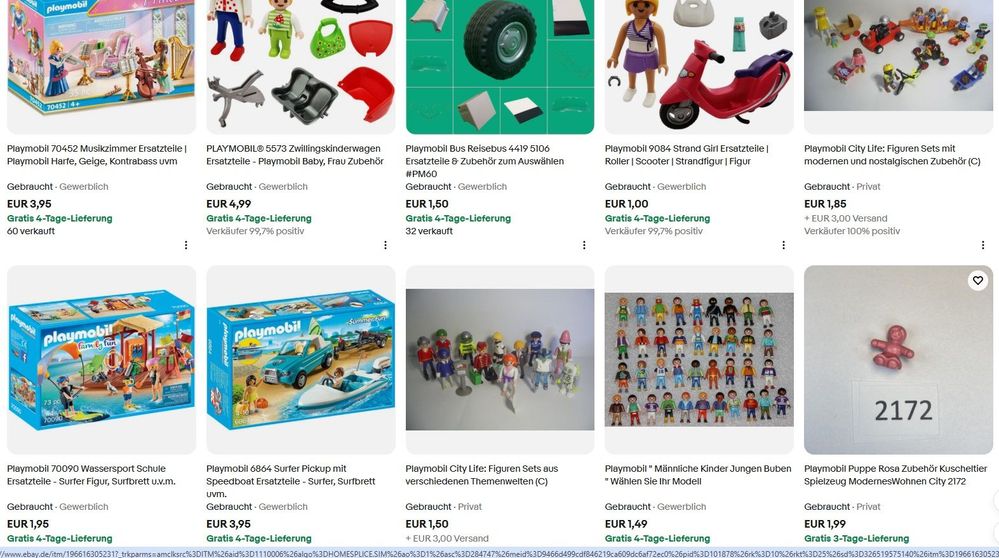The height and width of the screenshot is (558, 999).
Task: View Wassersport Schule 70090 box image
Action: 101,360
